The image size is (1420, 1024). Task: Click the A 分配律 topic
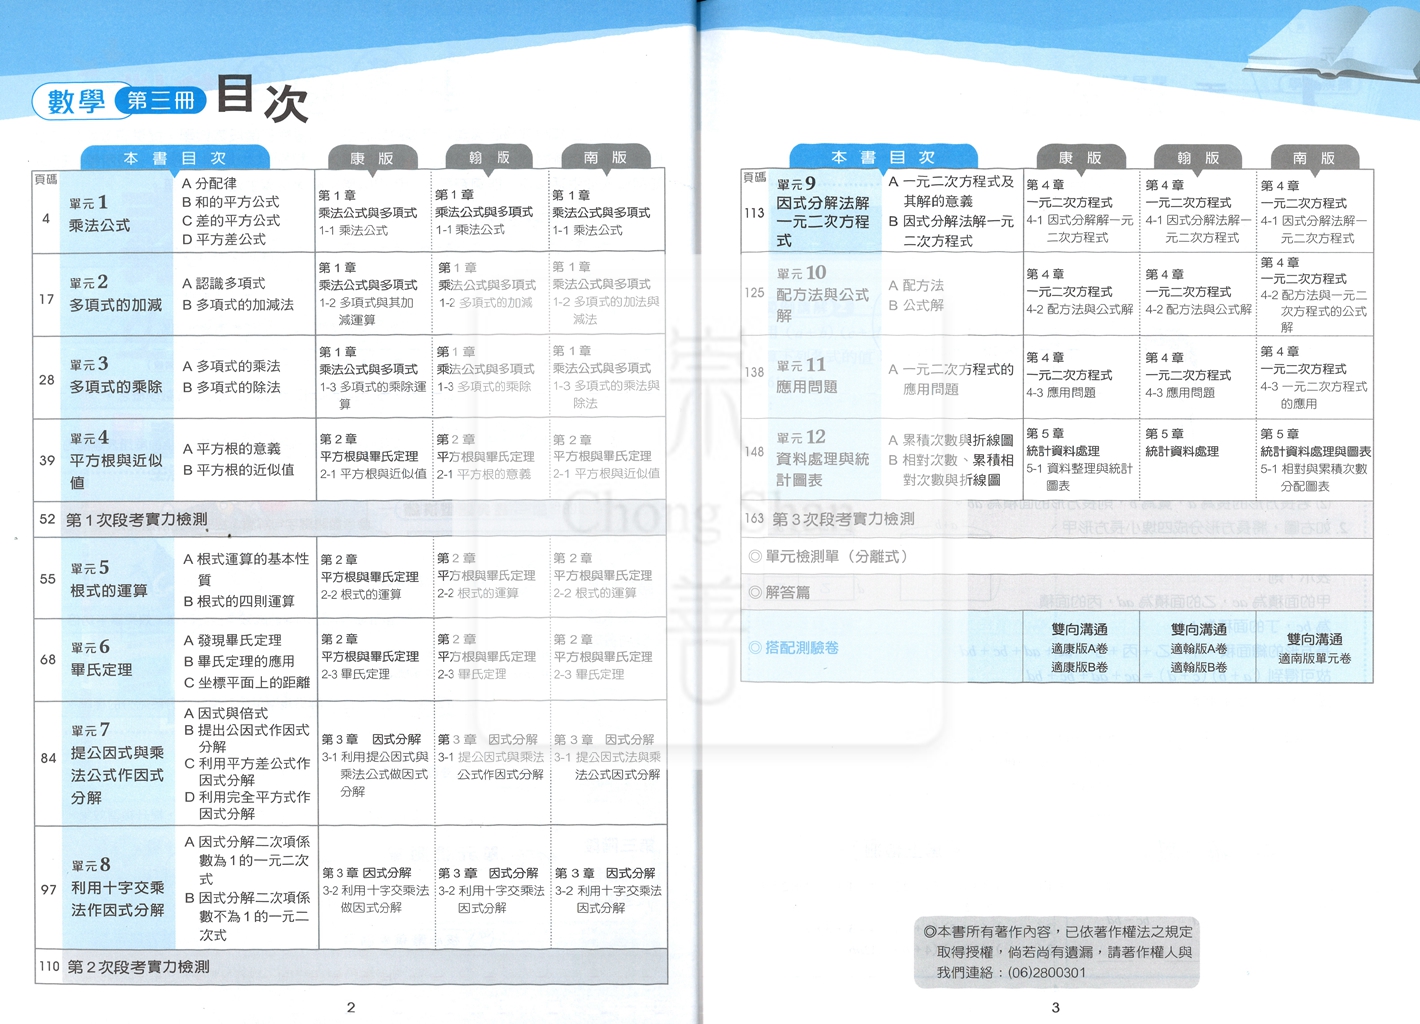tap(209, 183)
